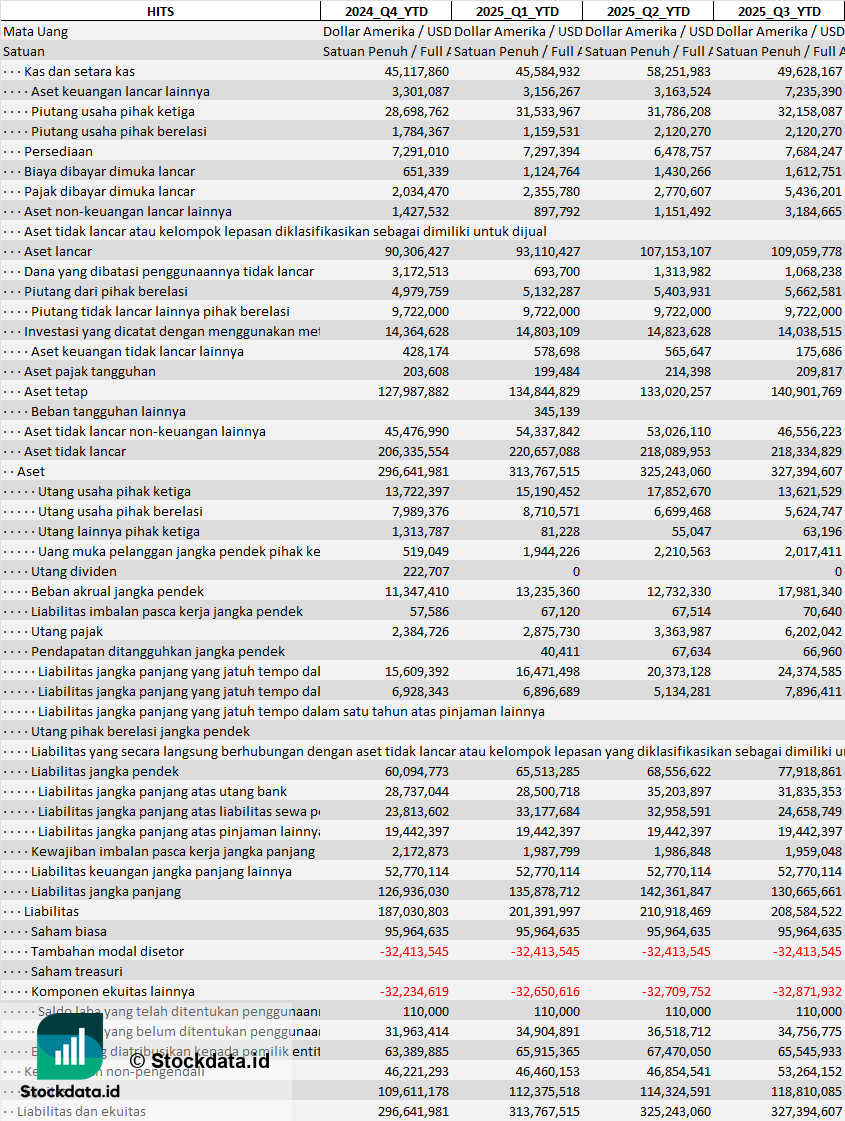Select the 2025_Q1_YTD column header
Screen dimensions: 845x1121
click(x=517, y=11)
